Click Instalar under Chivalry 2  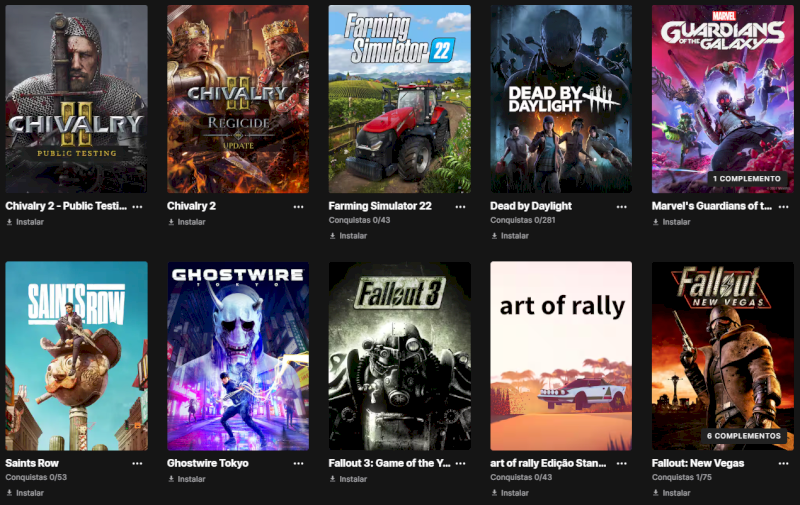pyautogui.click(x=187, y=222)
